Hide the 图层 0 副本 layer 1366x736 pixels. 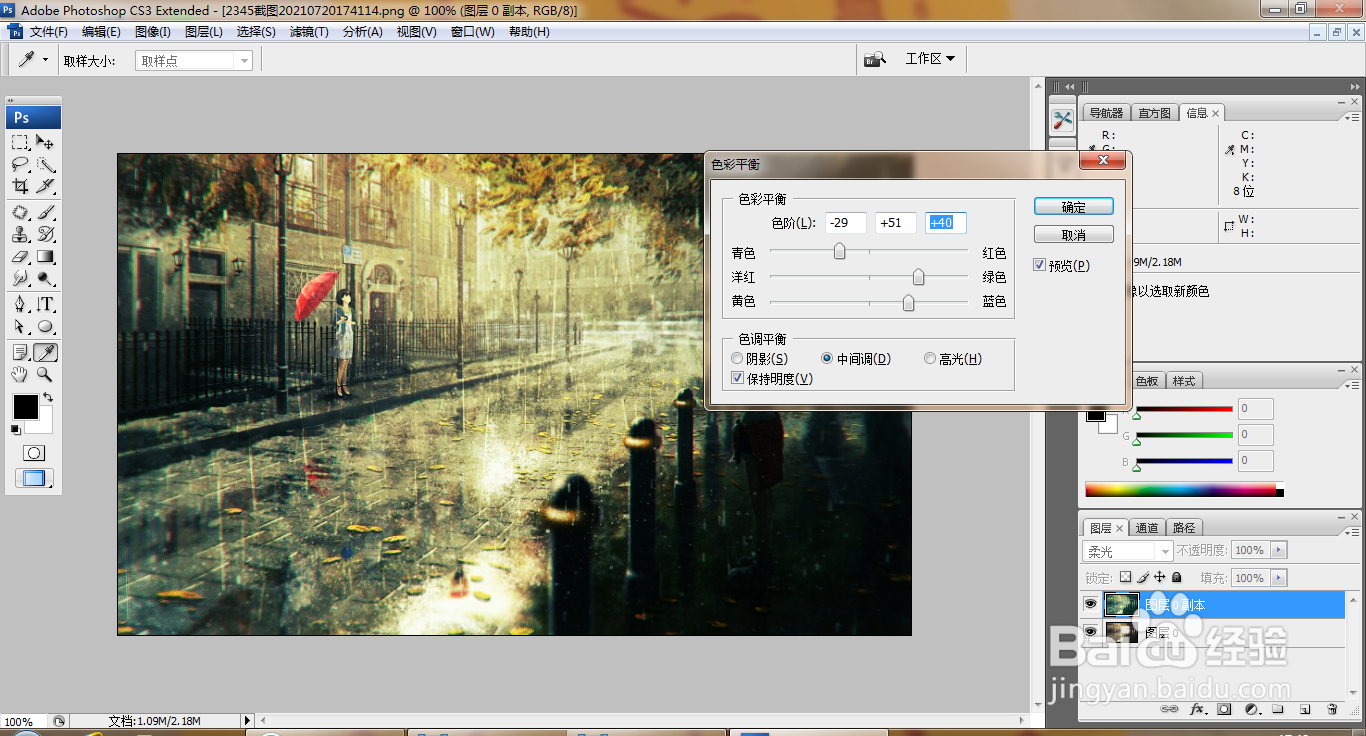(1090, 604)
